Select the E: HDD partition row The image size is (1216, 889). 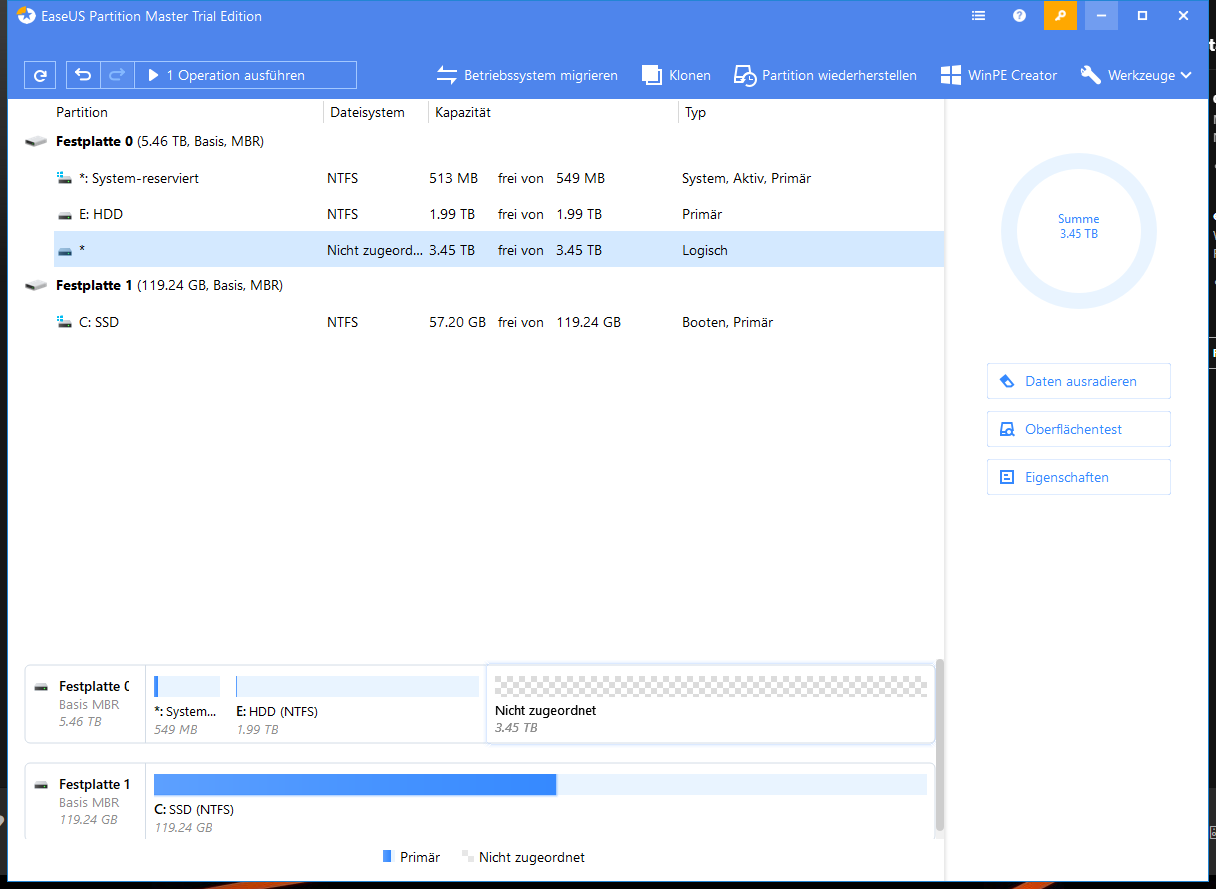[499, 214]
